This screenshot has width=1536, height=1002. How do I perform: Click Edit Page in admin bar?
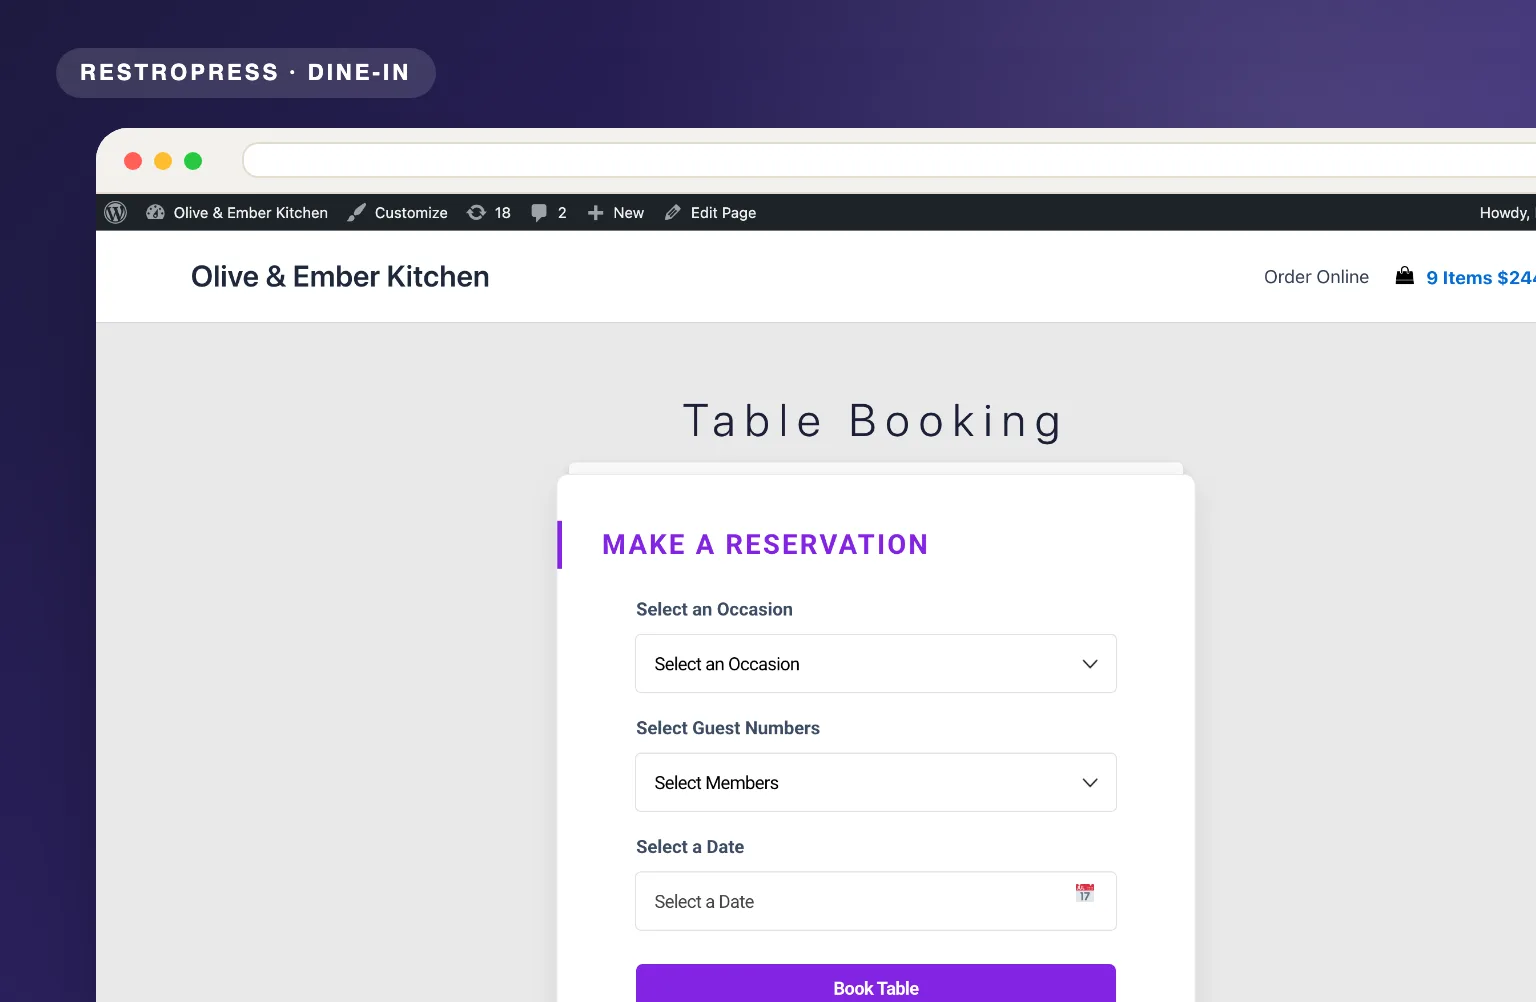(x=711, y=213)
